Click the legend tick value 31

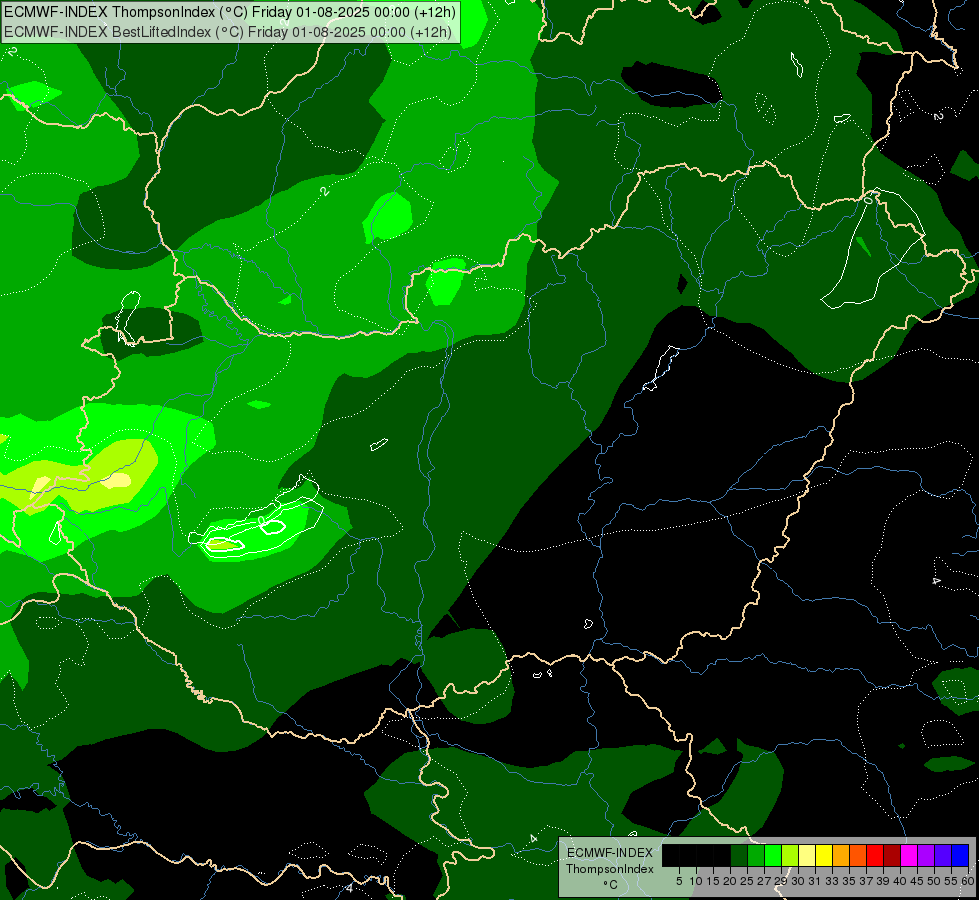[815, 881]
